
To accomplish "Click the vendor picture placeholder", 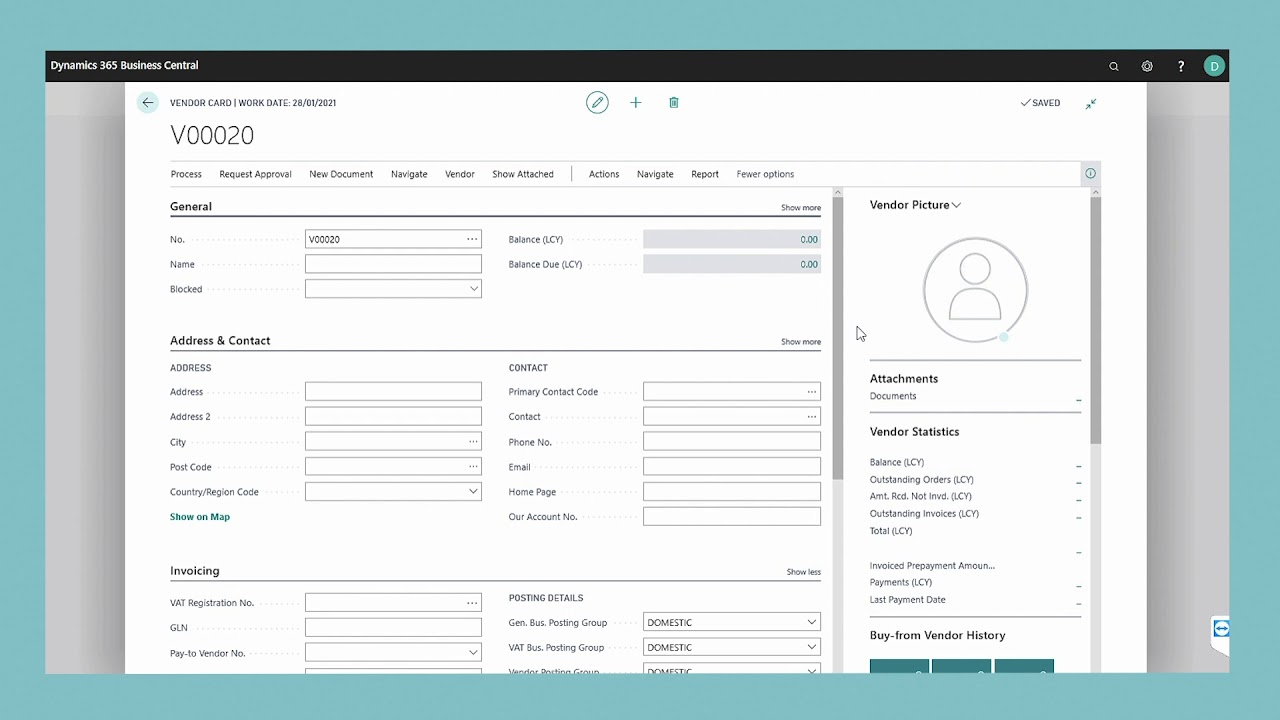I will point(975,289).
